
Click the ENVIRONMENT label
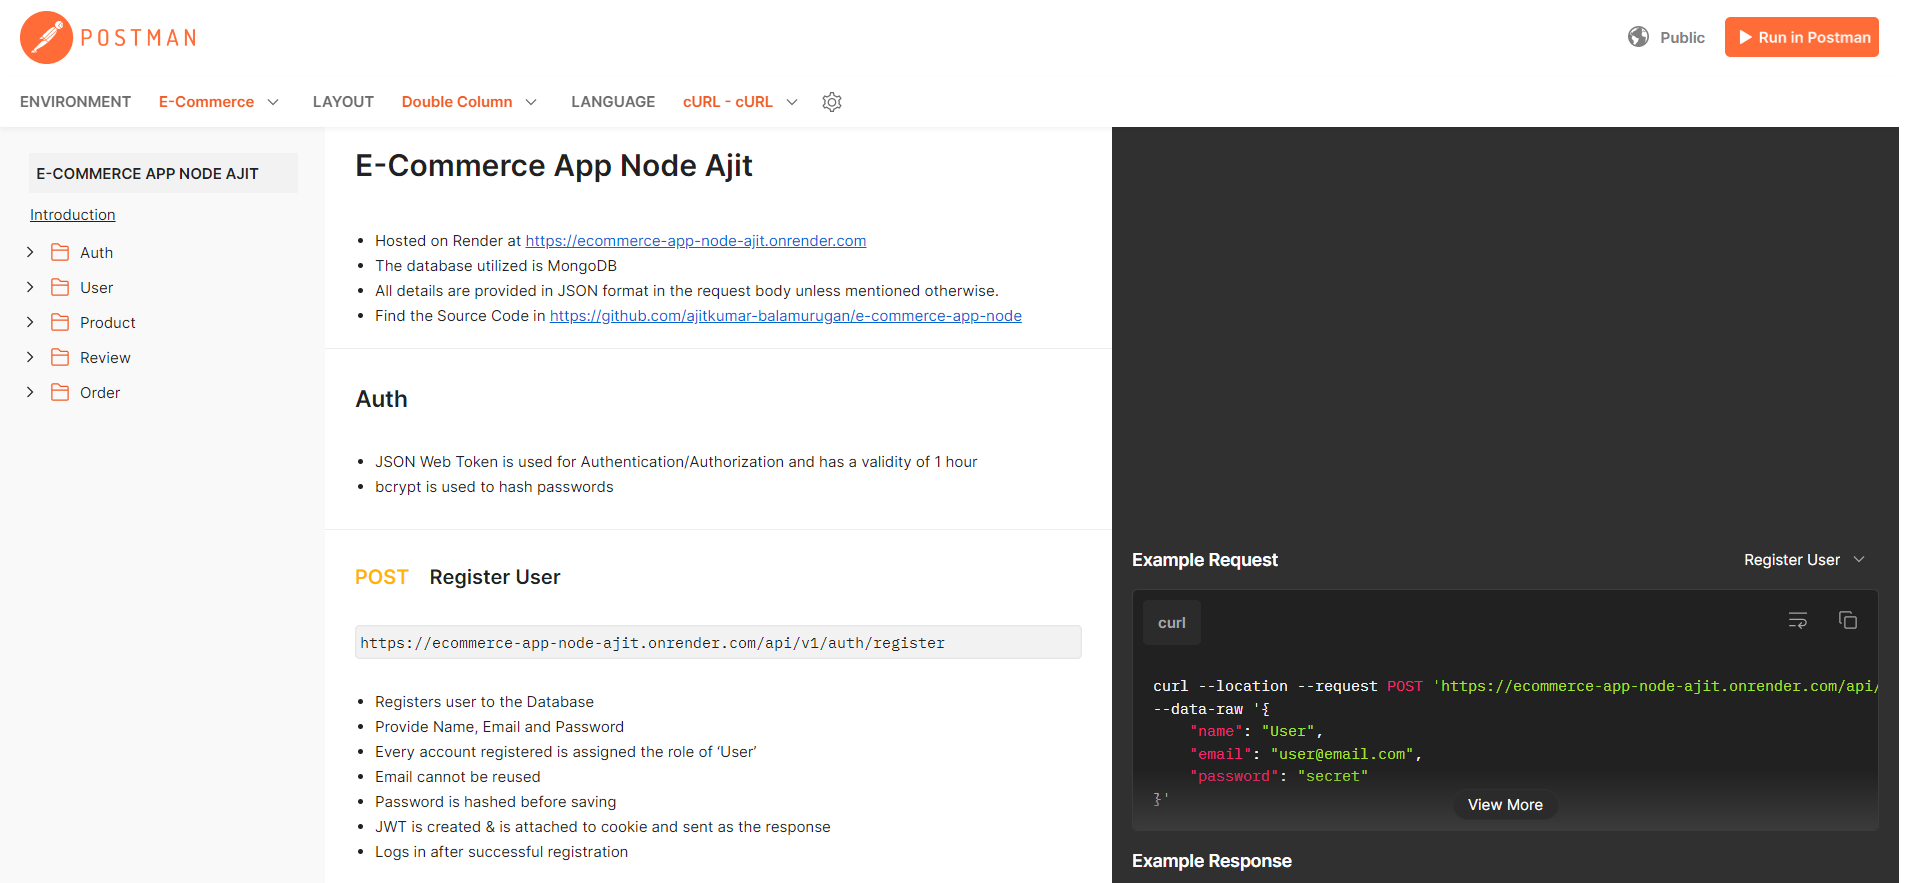tap(75, 102)
